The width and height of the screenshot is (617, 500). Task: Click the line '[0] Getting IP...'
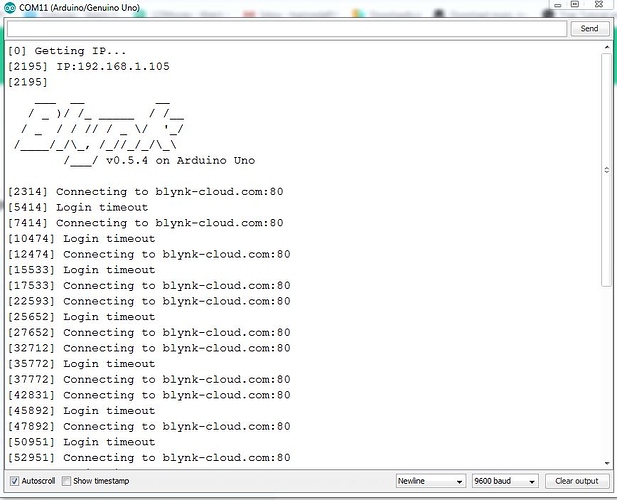(67, 51)
